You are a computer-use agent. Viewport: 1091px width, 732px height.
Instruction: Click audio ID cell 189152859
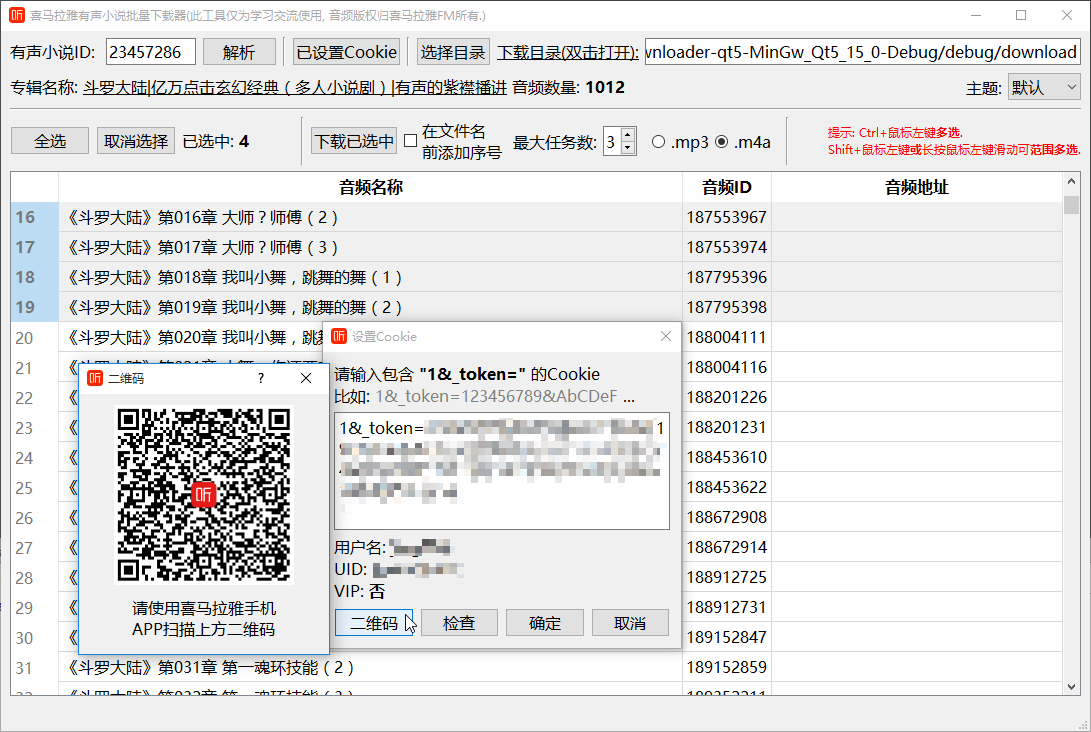pos(726,667)
